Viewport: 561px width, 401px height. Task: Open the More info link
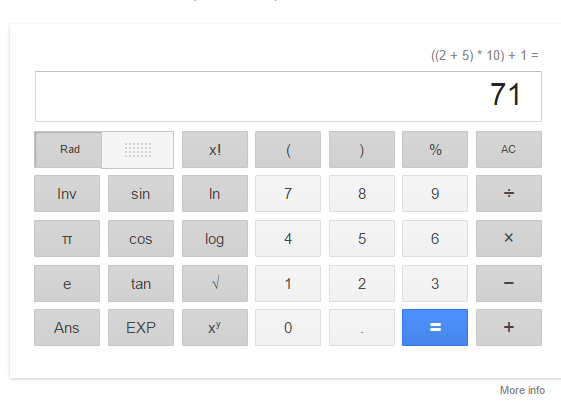pyautogui.click(x=522, y=390)
